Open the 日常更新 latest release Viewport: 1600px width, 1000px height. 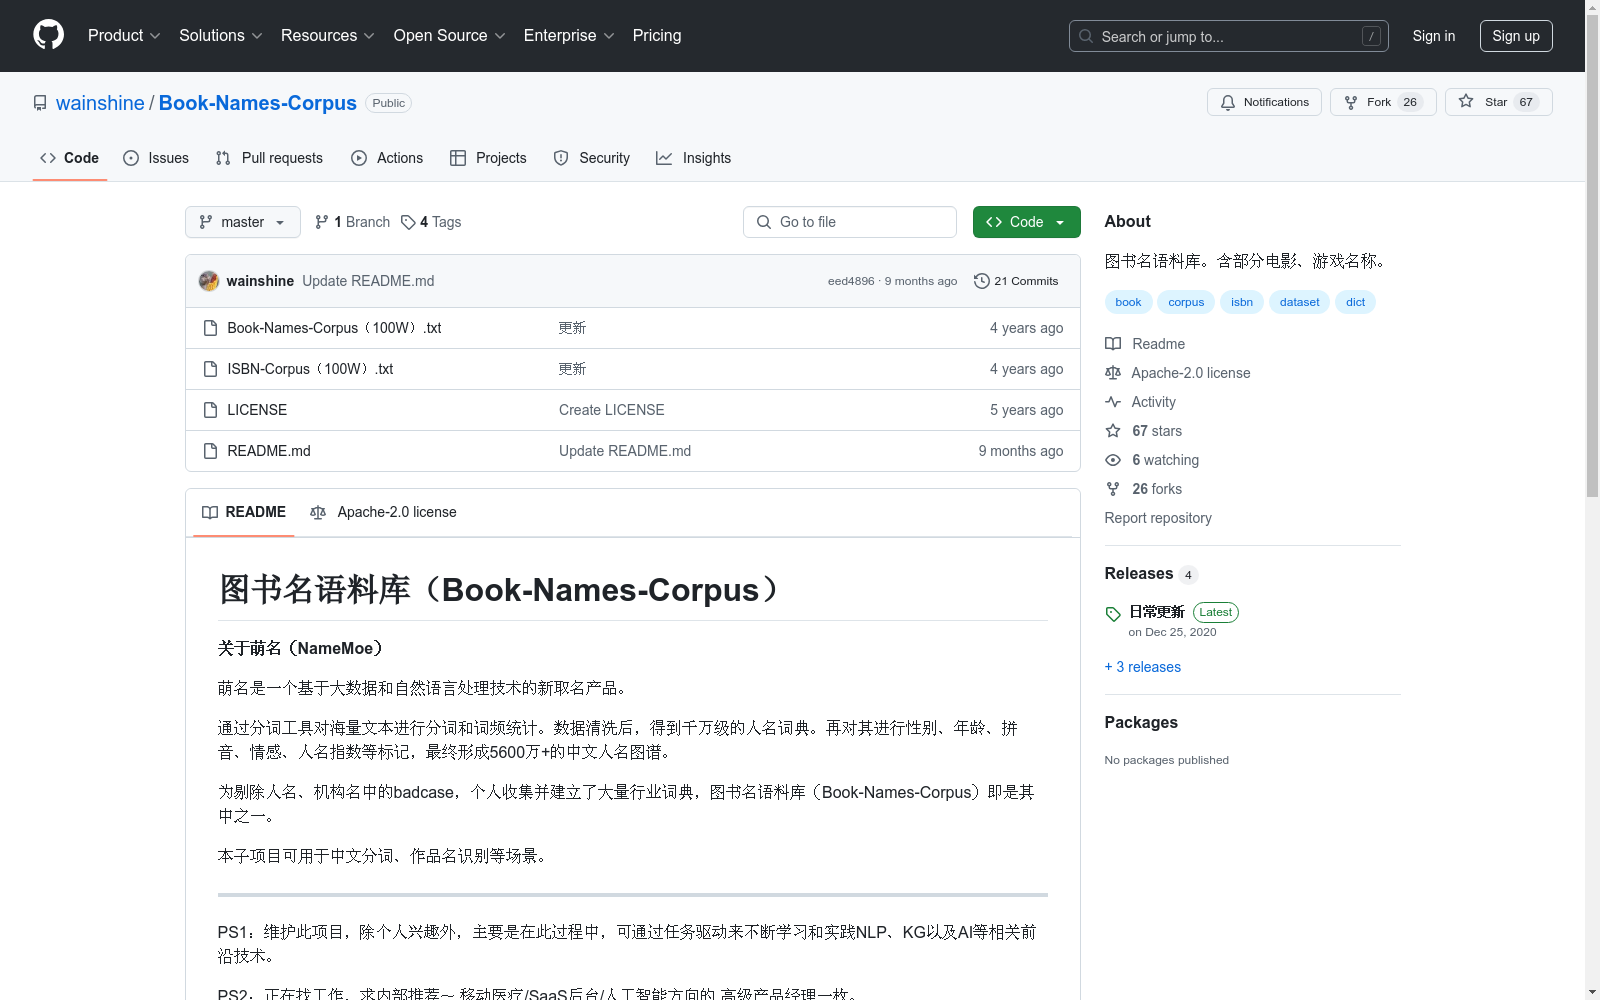(1157, 612)
